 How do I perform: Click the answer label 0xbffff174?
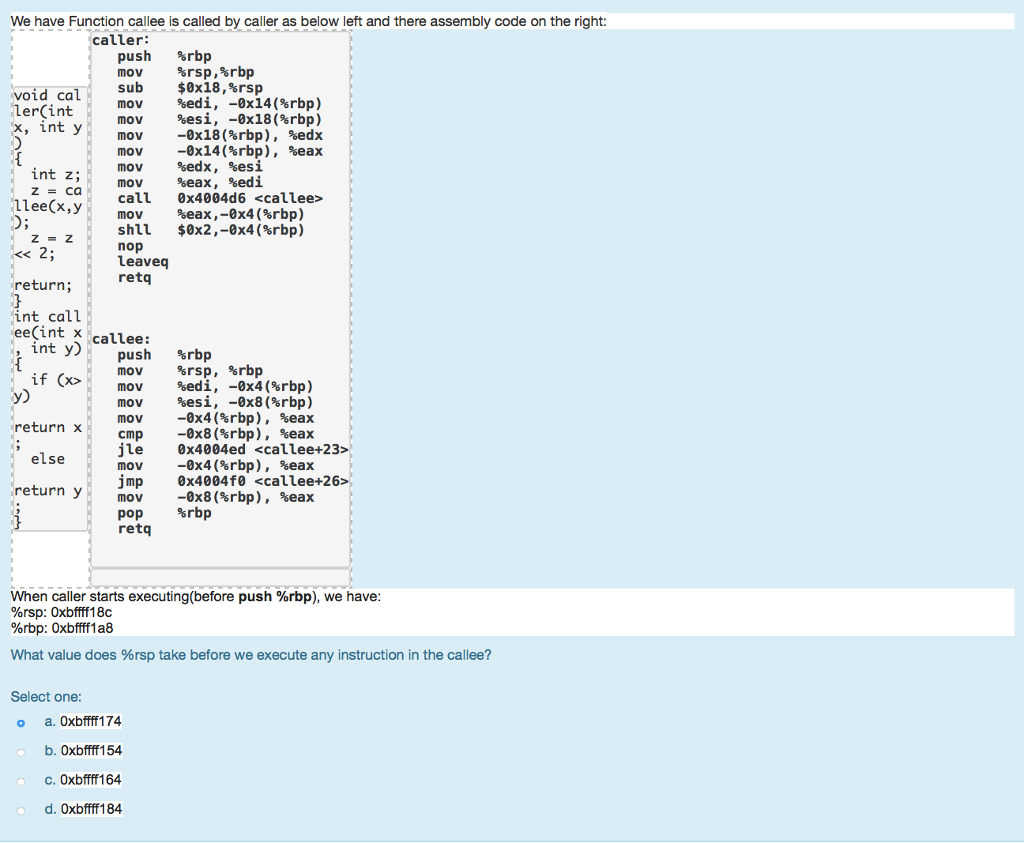point(87,721)
